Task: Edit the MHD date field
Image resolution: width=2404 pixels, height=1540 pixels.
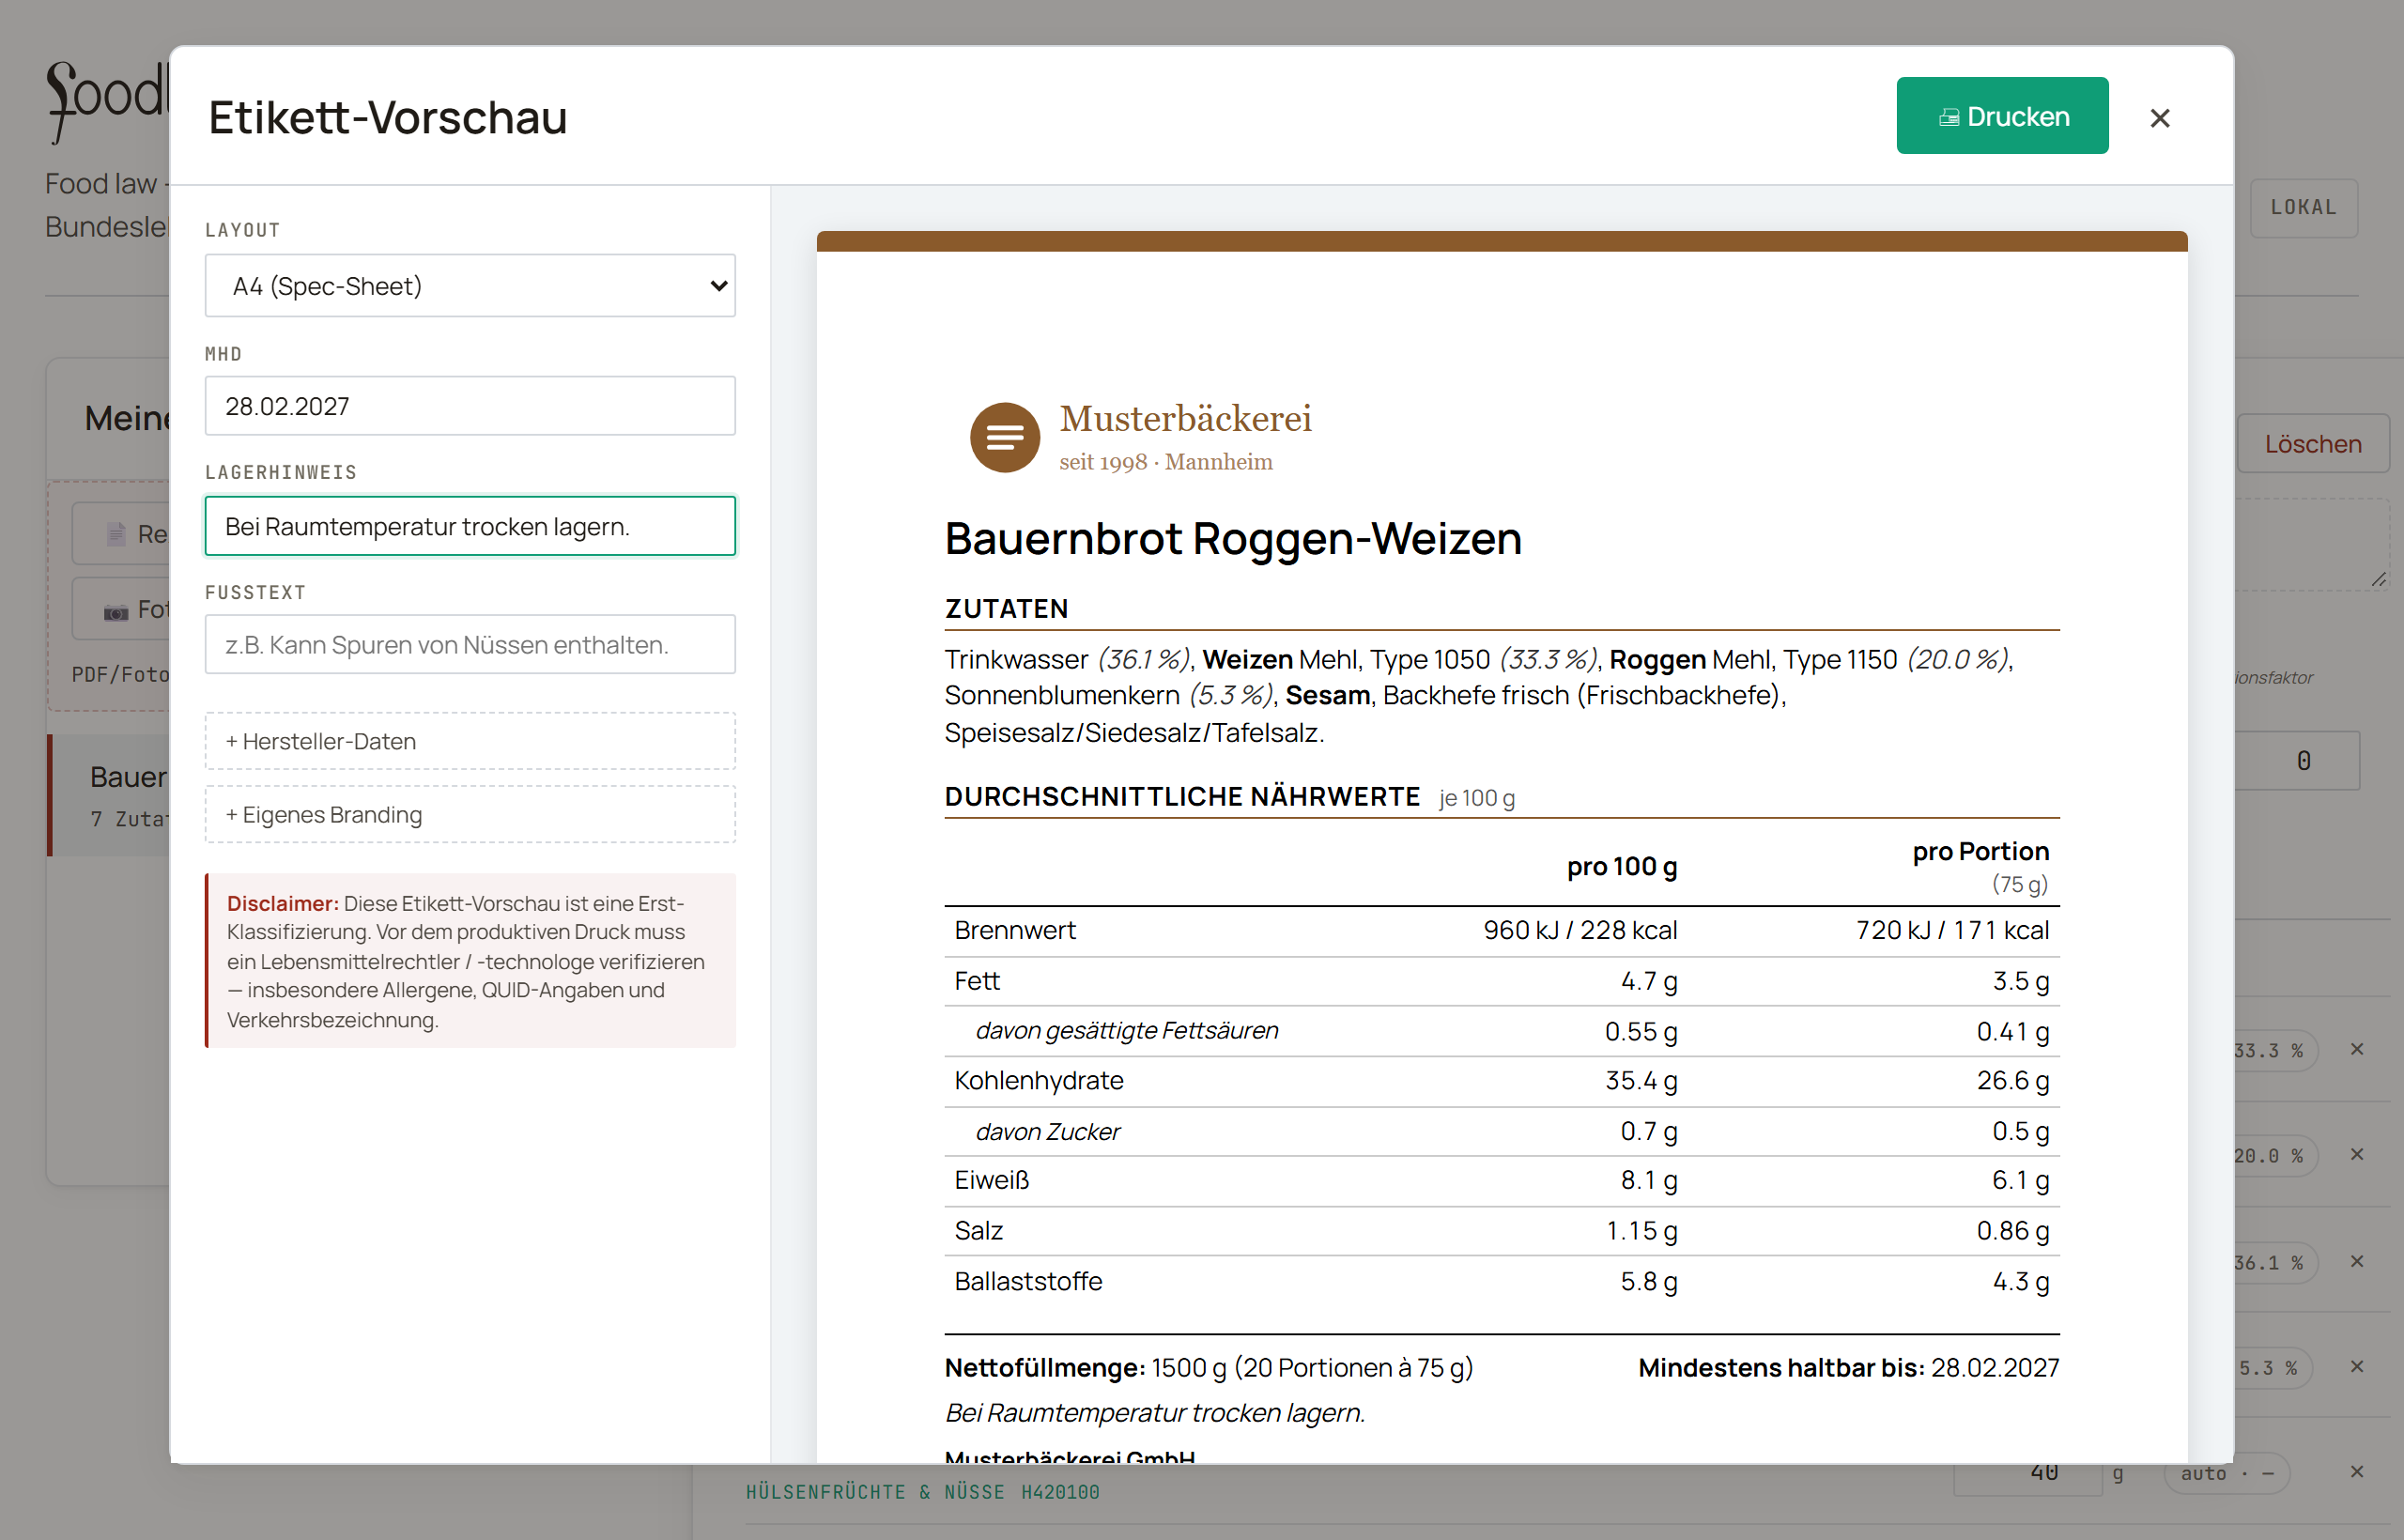Action: click(470, 406)
